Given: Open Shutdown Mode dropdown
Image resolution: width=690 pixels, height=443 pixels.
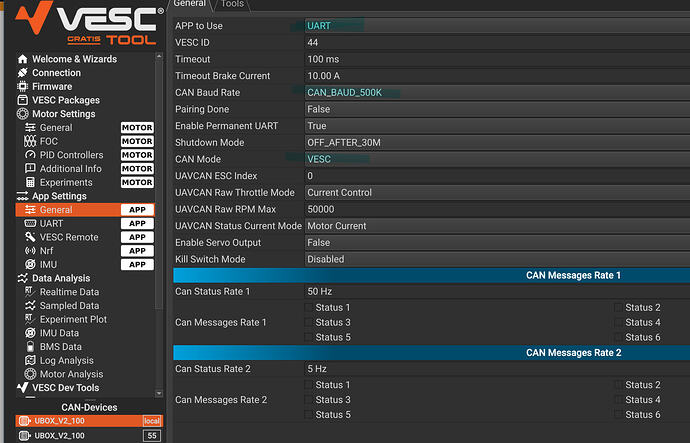Looking at the screenshot, I should [x=497, y=143].
